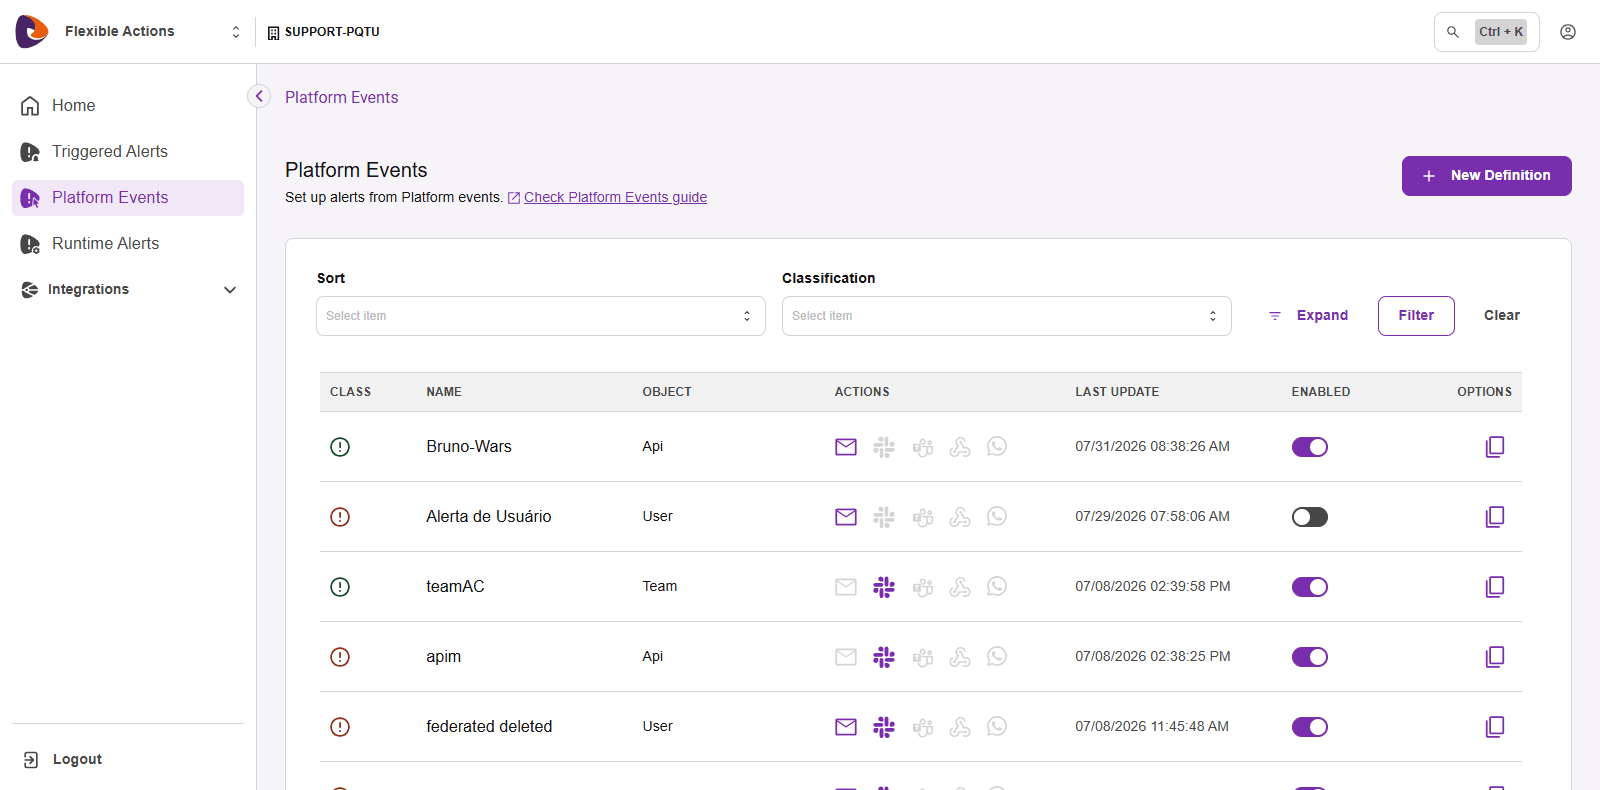This screenshot has height=790, width=1600.
Task: Expand the Integrations sidebar section
Action: [128, 290]
